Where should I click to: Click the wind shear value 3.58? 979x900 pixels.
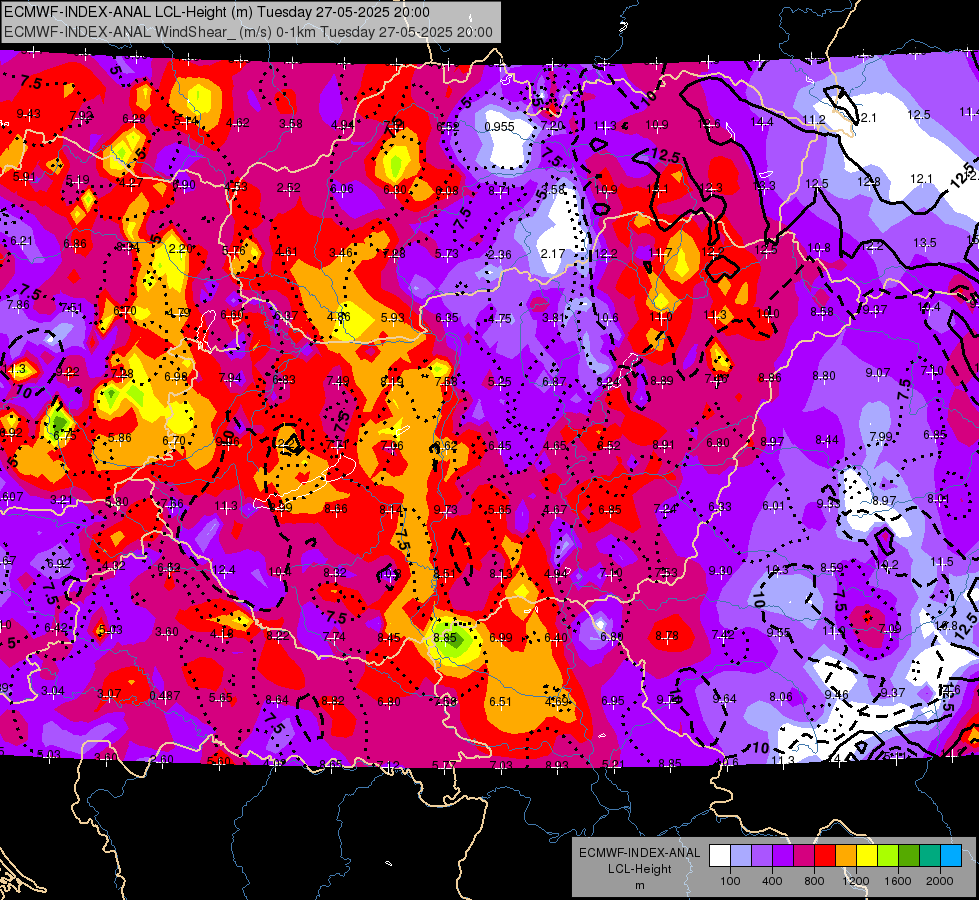(x=291, y=124)
